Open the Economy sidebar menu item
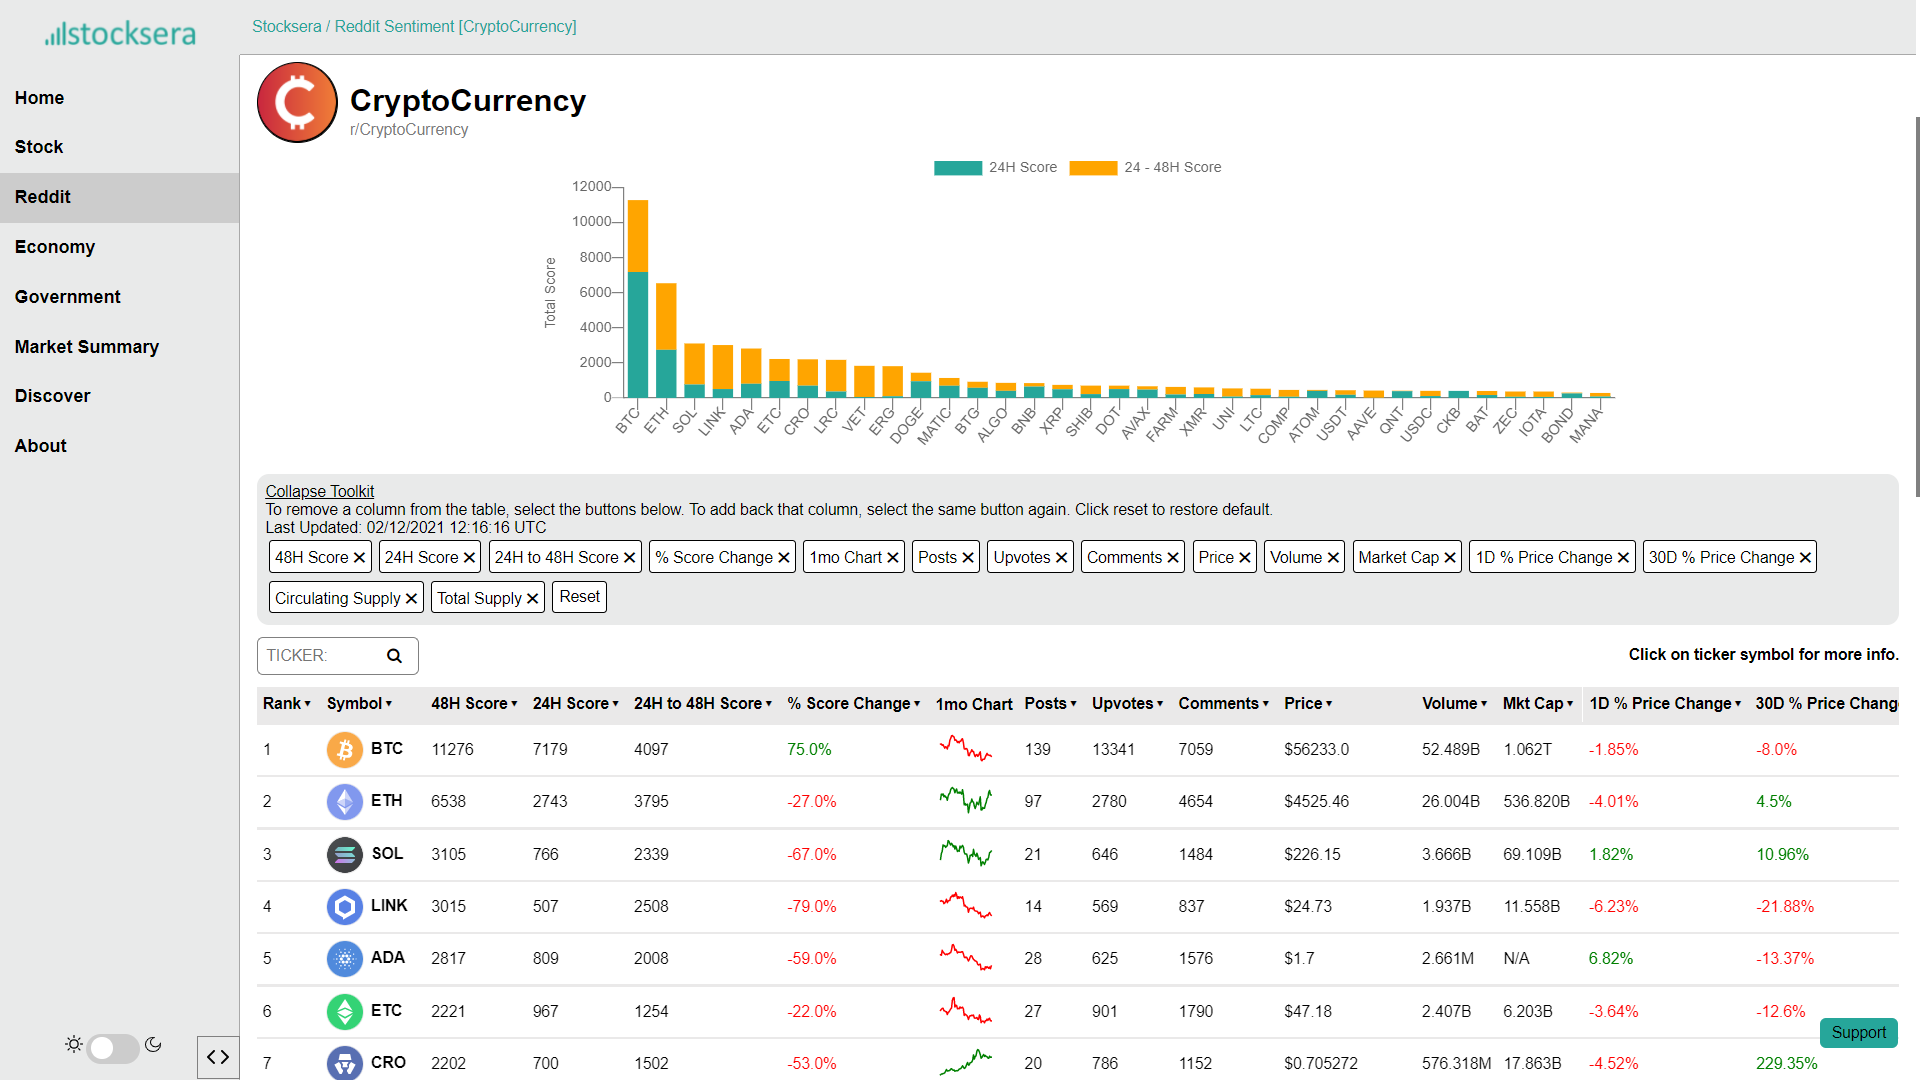 (55, 247)
